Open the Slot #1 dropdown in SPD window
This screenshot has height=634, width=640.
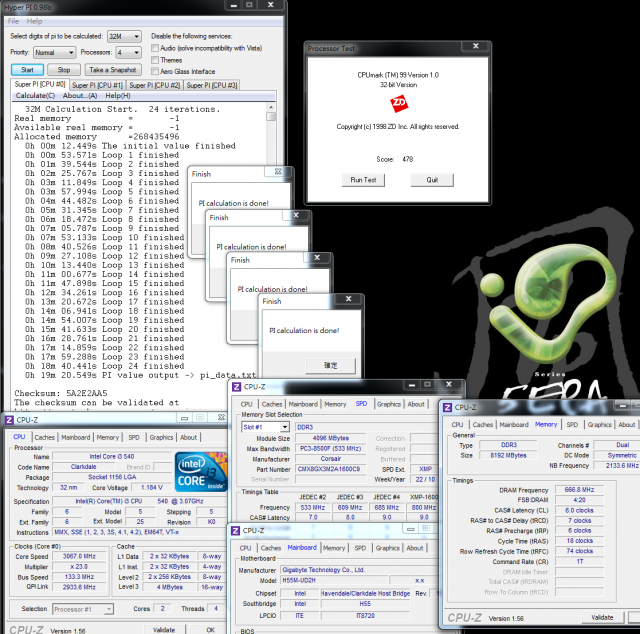pos(265,427)
